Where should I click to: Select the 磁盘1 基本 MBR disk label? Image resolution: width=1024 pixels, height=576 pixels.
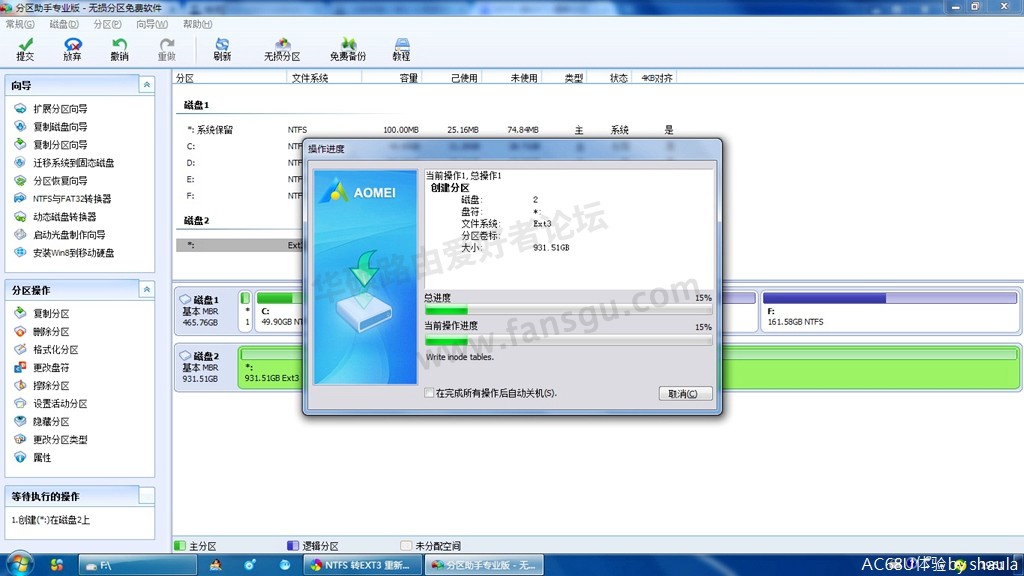pos(205,311)
